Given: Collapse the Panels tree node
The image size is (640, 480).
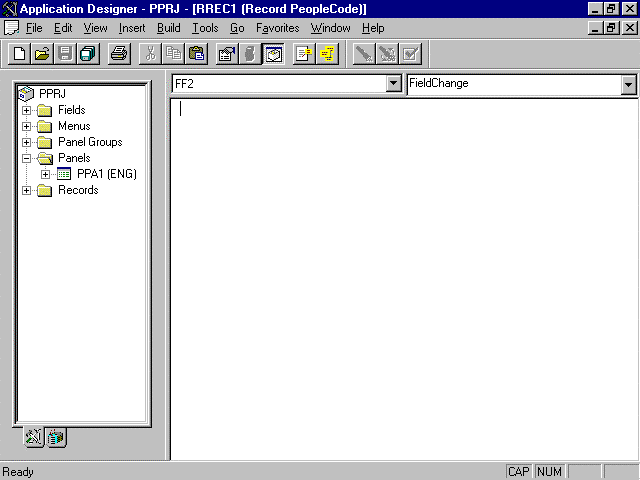Looking at the screenshot, I should coord(27,158).
